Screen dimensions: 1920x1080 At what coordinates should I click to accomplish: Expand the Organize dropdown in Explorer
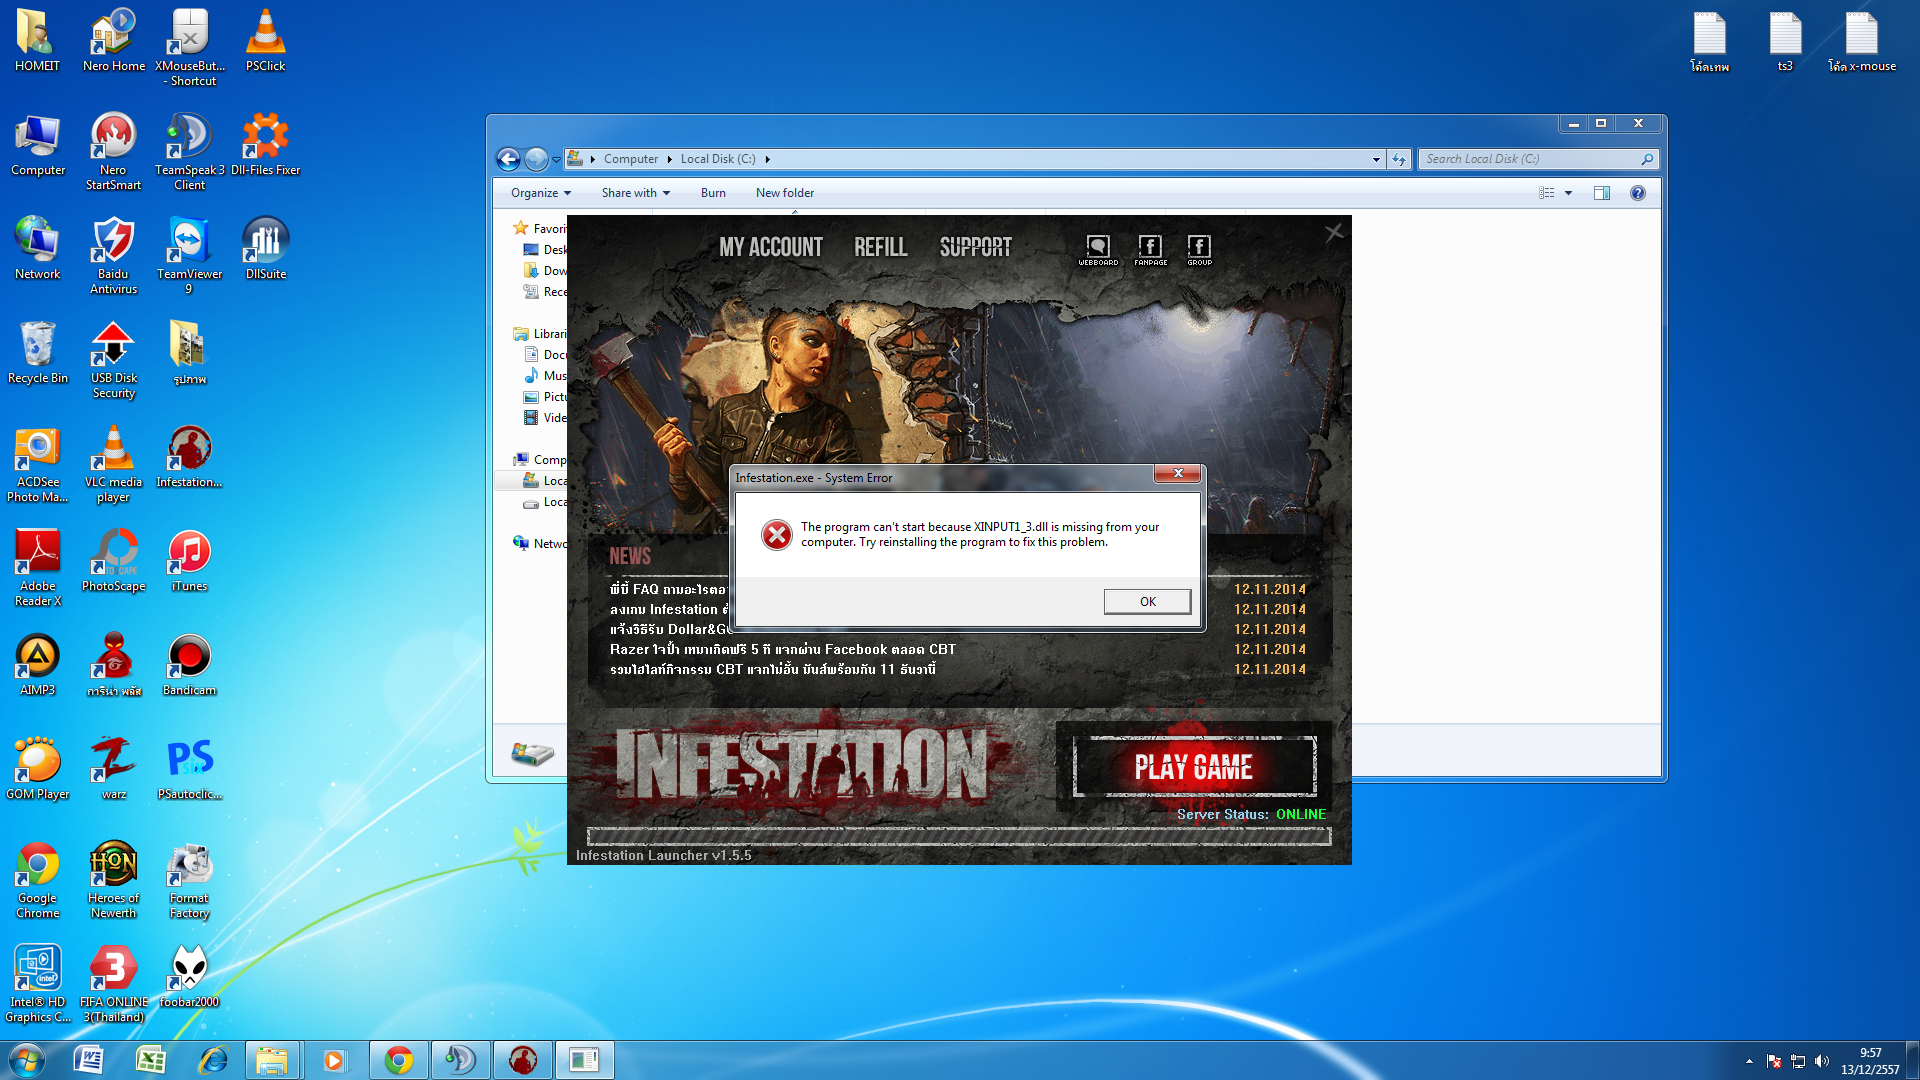[x=541, y=193]
